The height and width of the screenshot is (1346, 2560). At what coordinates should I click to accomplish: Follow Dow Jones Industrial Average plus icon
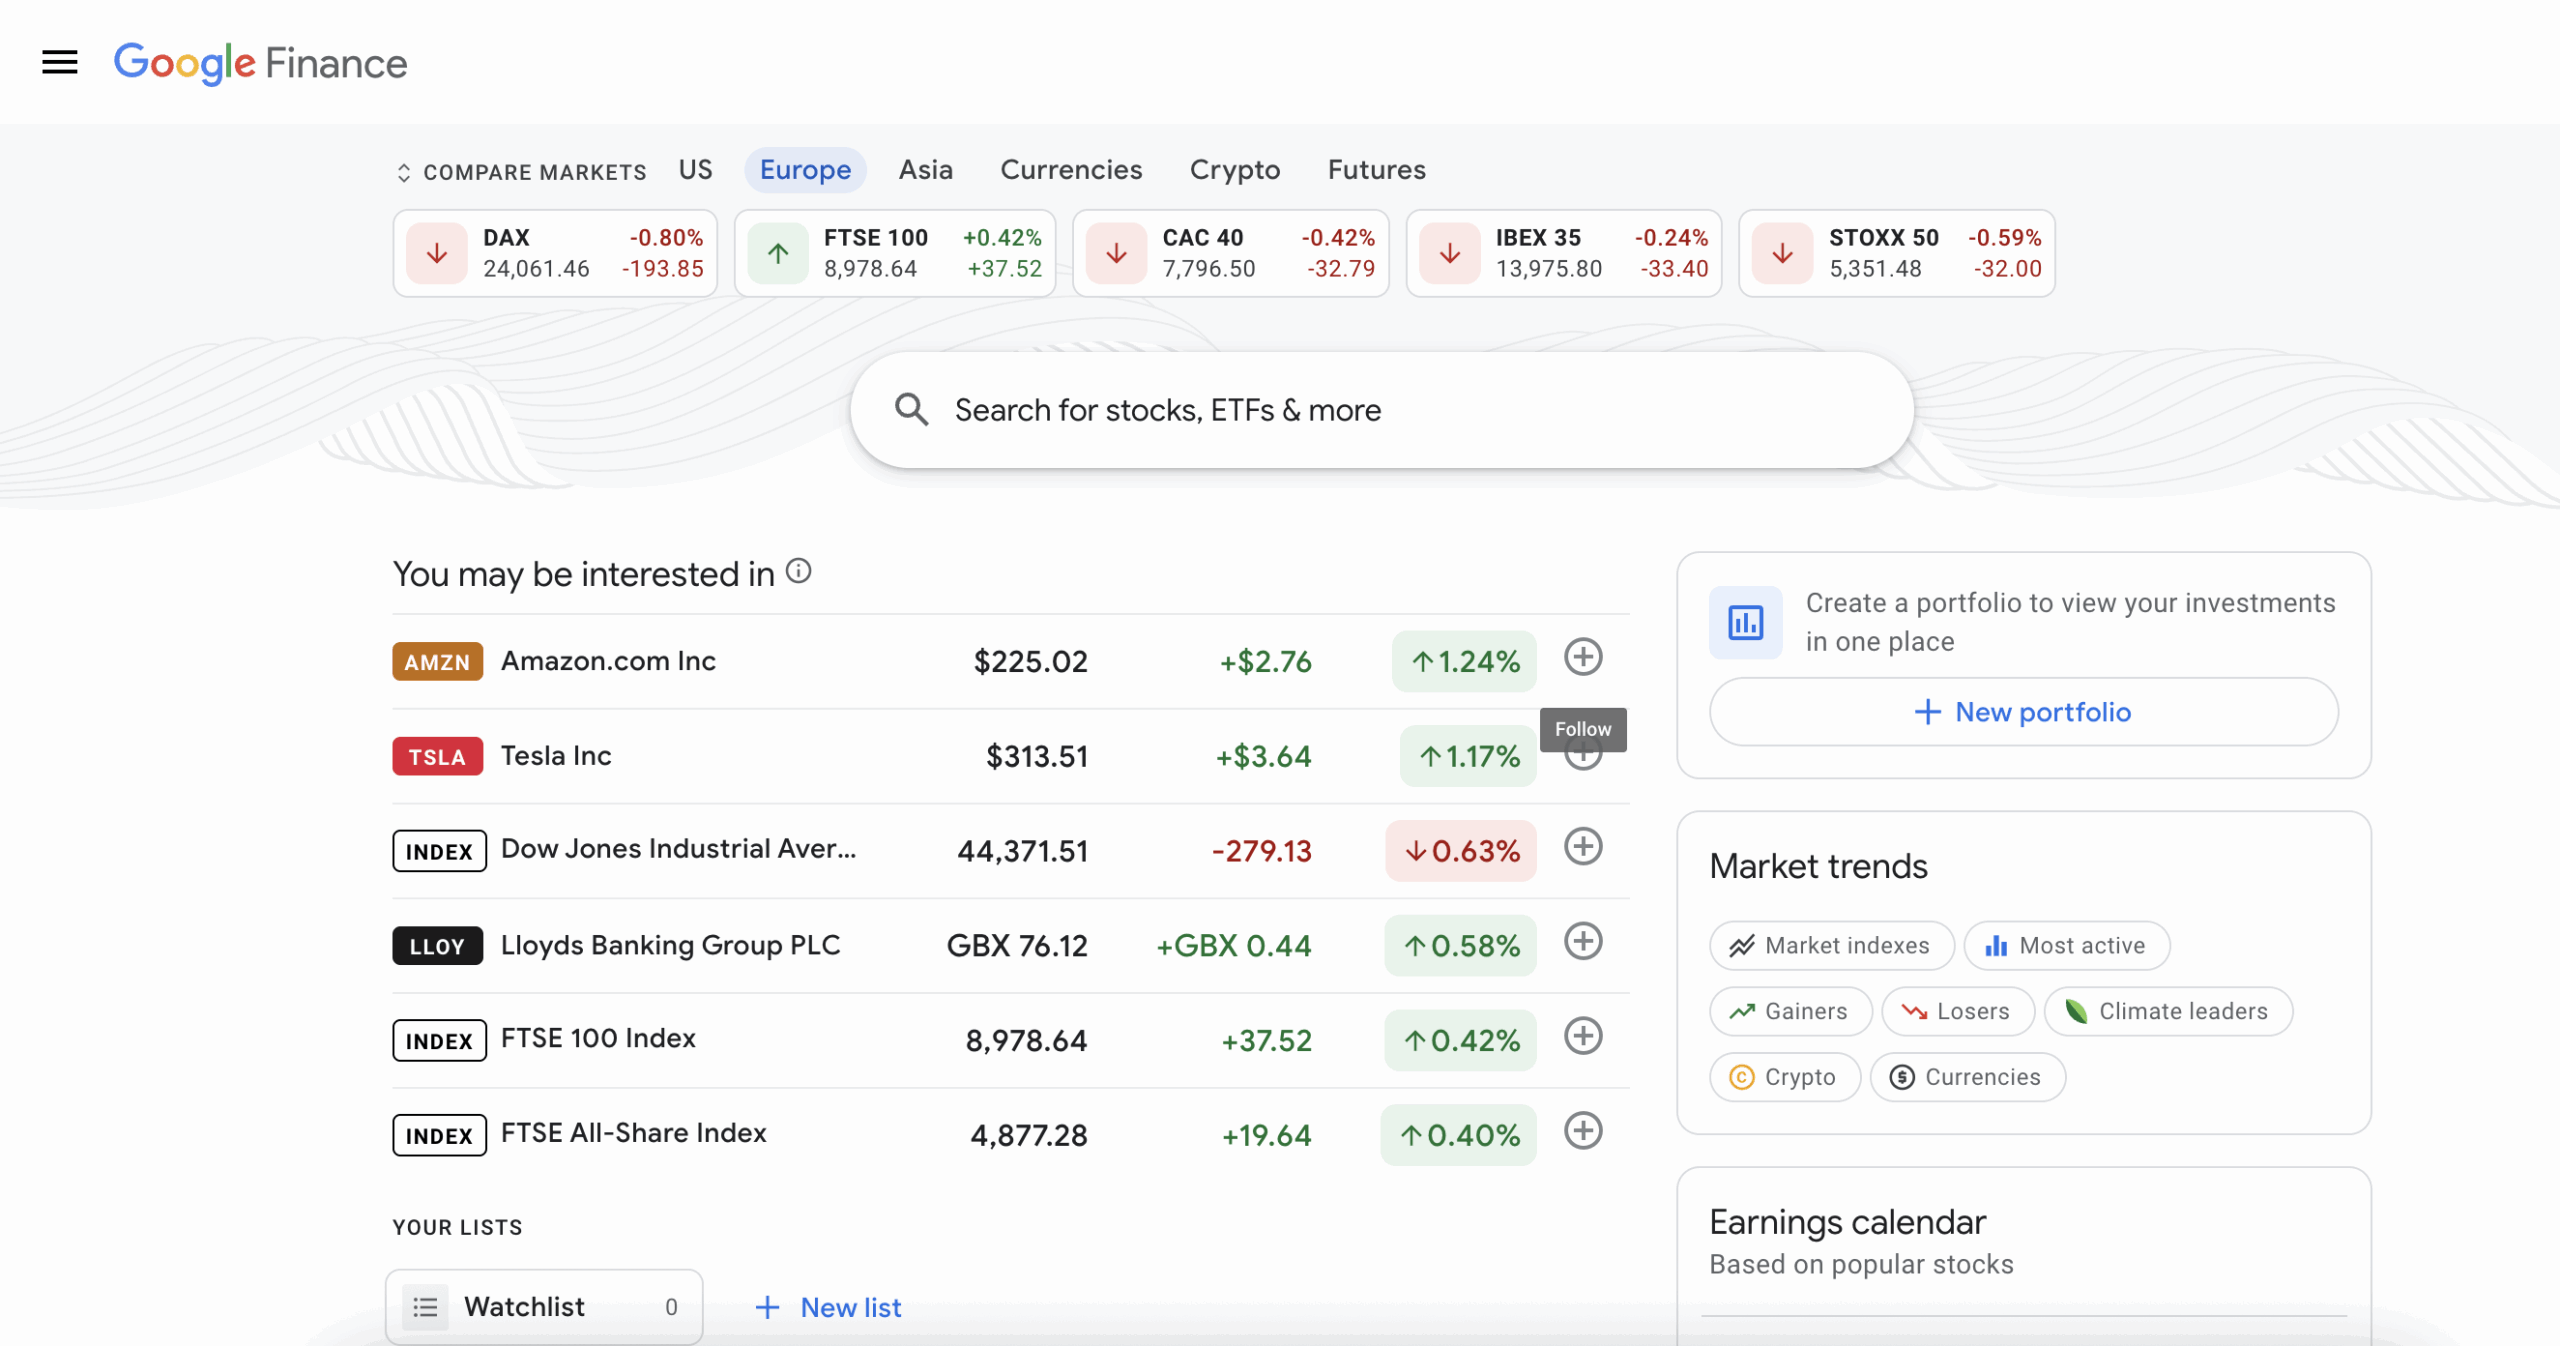[x=1583, y=847]
